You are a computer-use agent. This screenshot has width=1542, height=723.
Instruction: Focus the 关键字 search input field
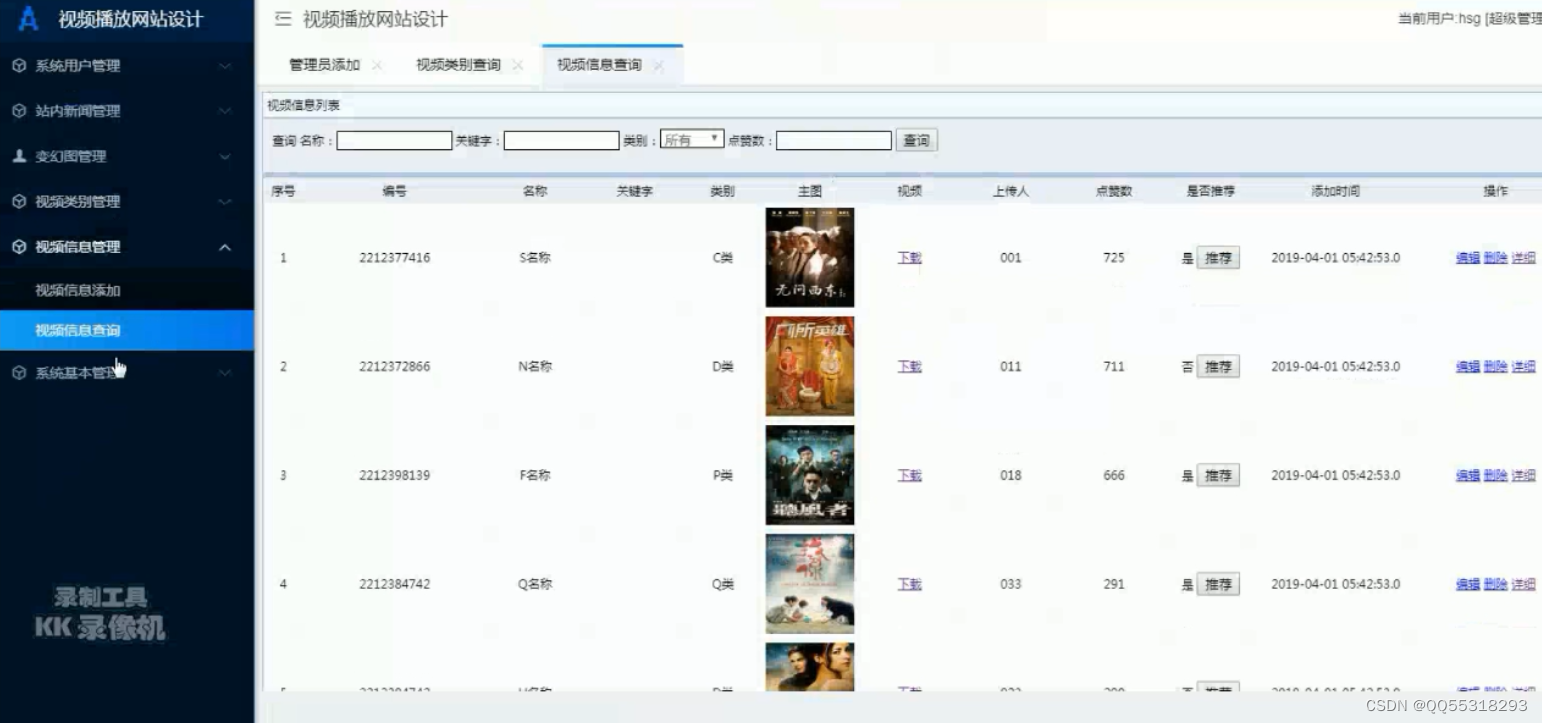pos(561,141)
